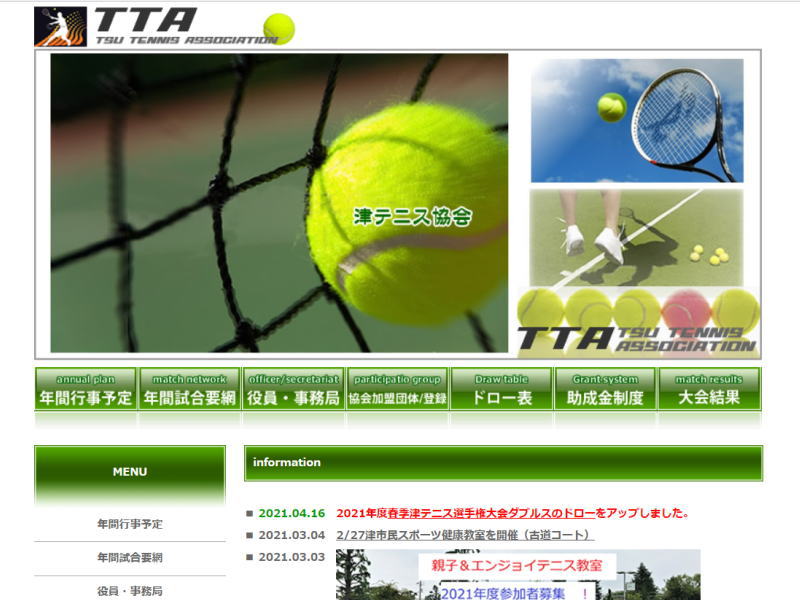Image resolution: width=800 pixels, height=600 pixels.
Task: Select 役員・事務局 officer/secretariat nav button
Action: (x=293, y=389)
